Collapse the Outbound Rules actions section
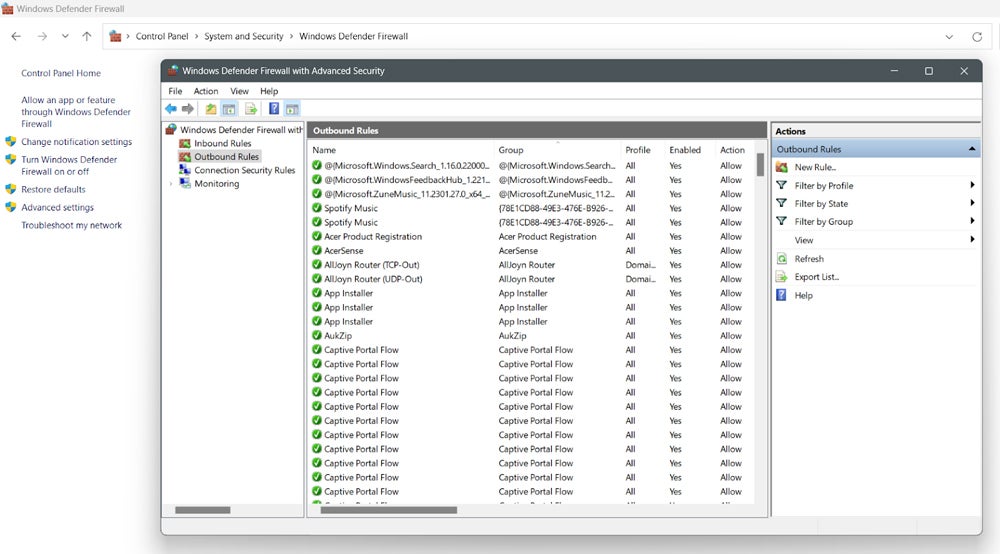Viewport: 1000px width, 554px height. coord(972,149)
